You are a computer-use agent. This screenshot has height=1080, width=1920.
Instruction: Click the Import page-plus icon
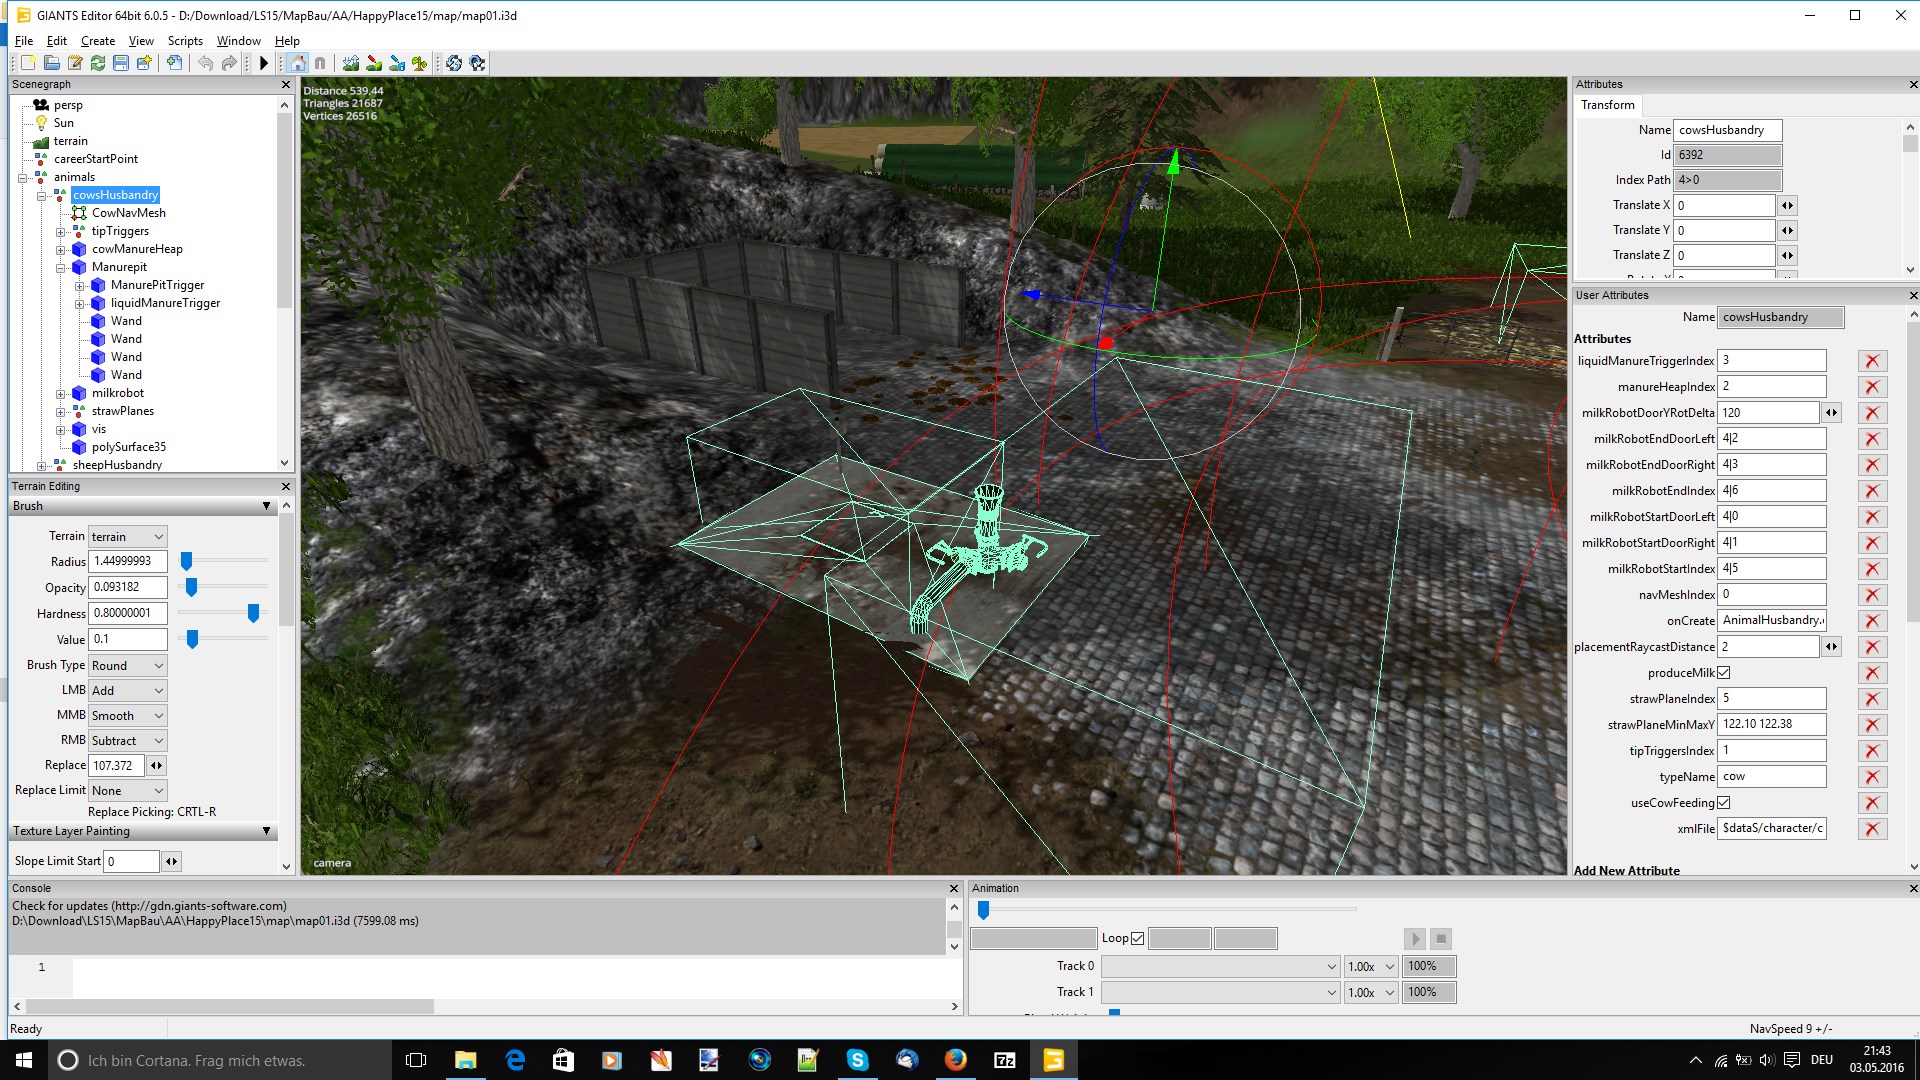pos(175,63)
